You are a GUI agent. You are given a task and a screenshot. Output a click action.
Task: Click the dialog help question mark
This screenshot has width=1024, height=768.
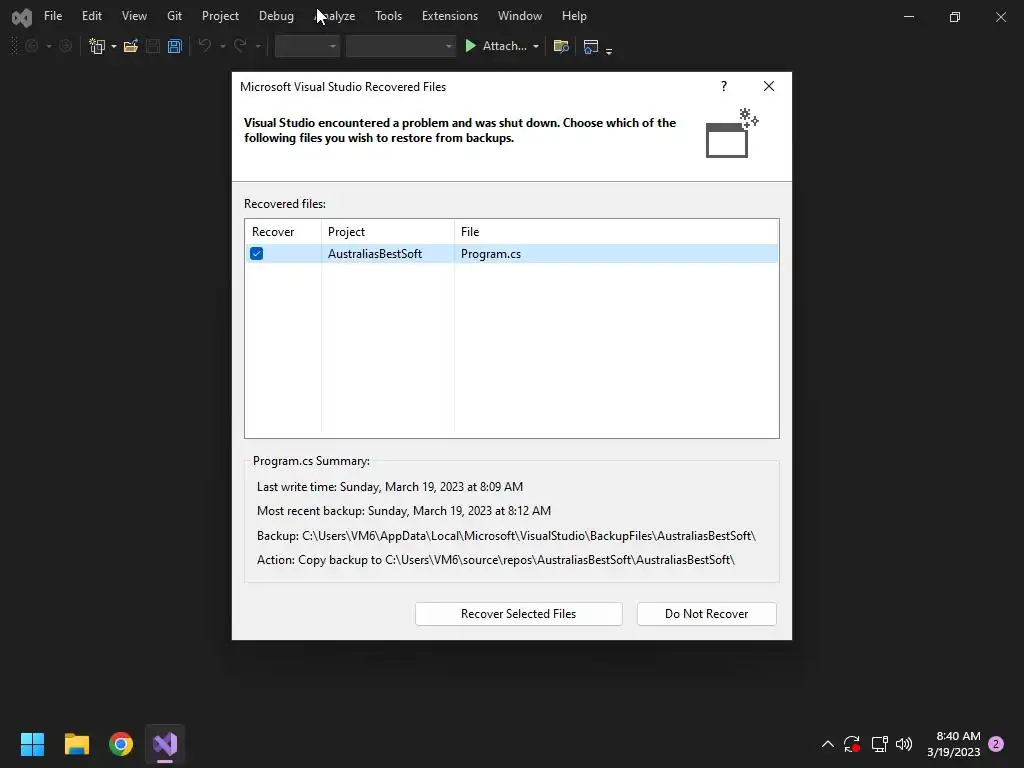724,86
